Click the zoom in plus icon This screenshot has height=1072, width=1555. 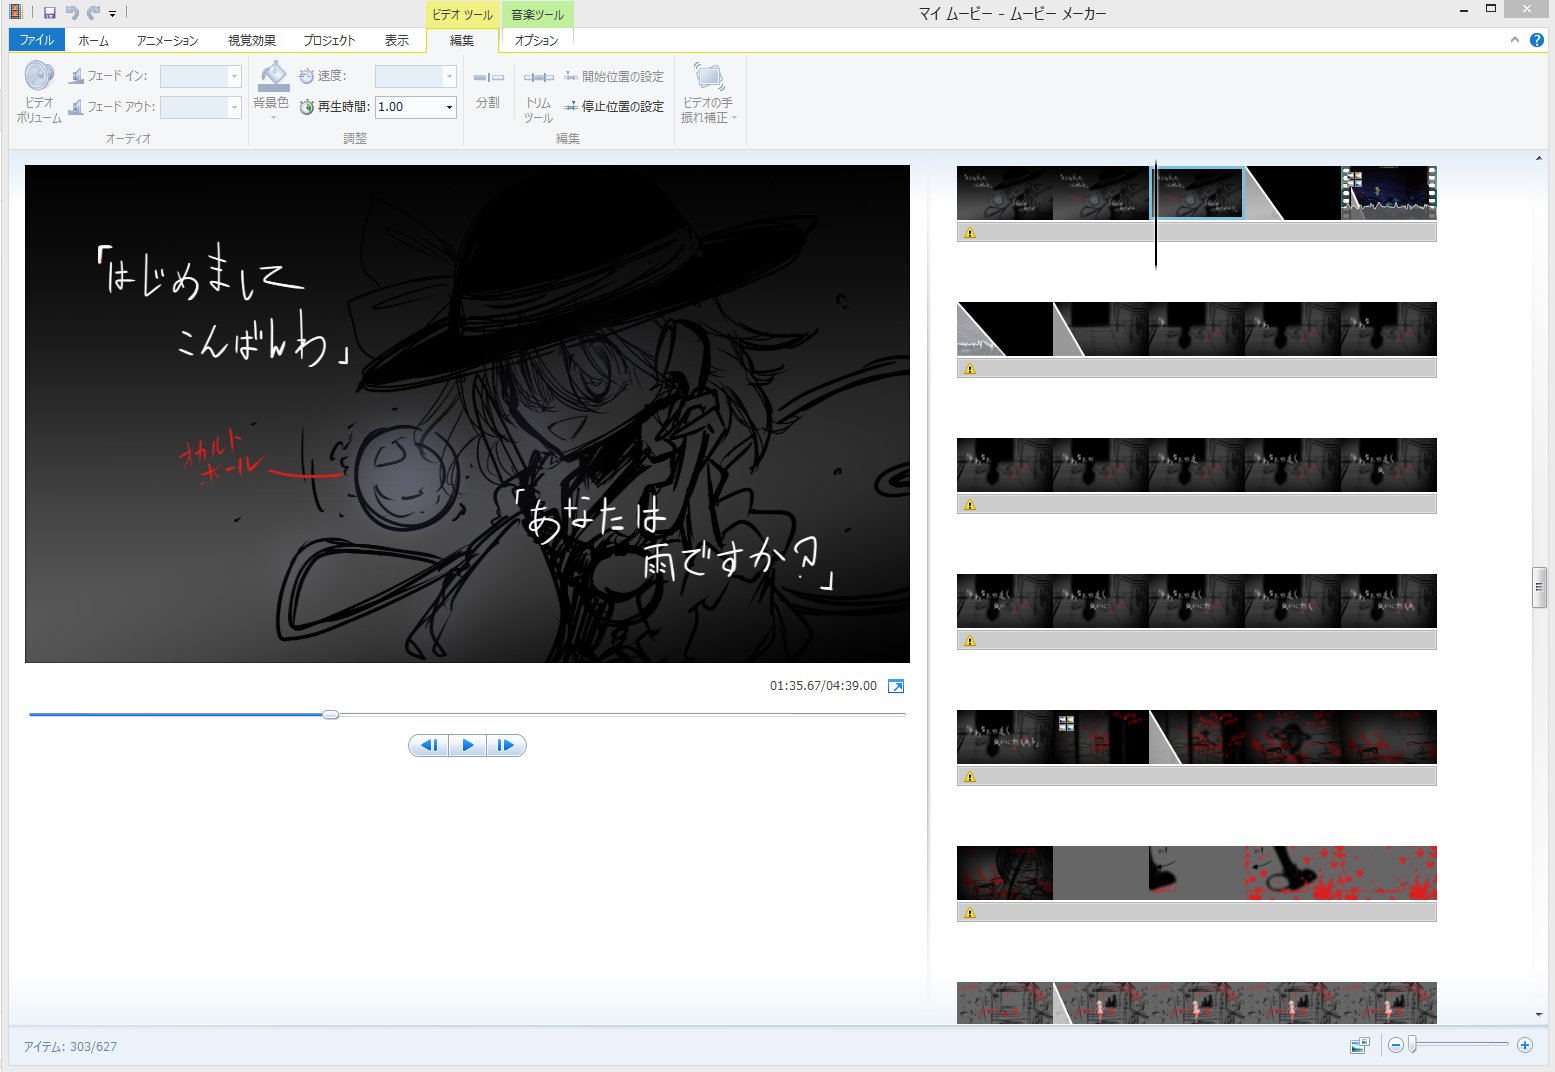pyautogui.click(x=1525, y=1045)
